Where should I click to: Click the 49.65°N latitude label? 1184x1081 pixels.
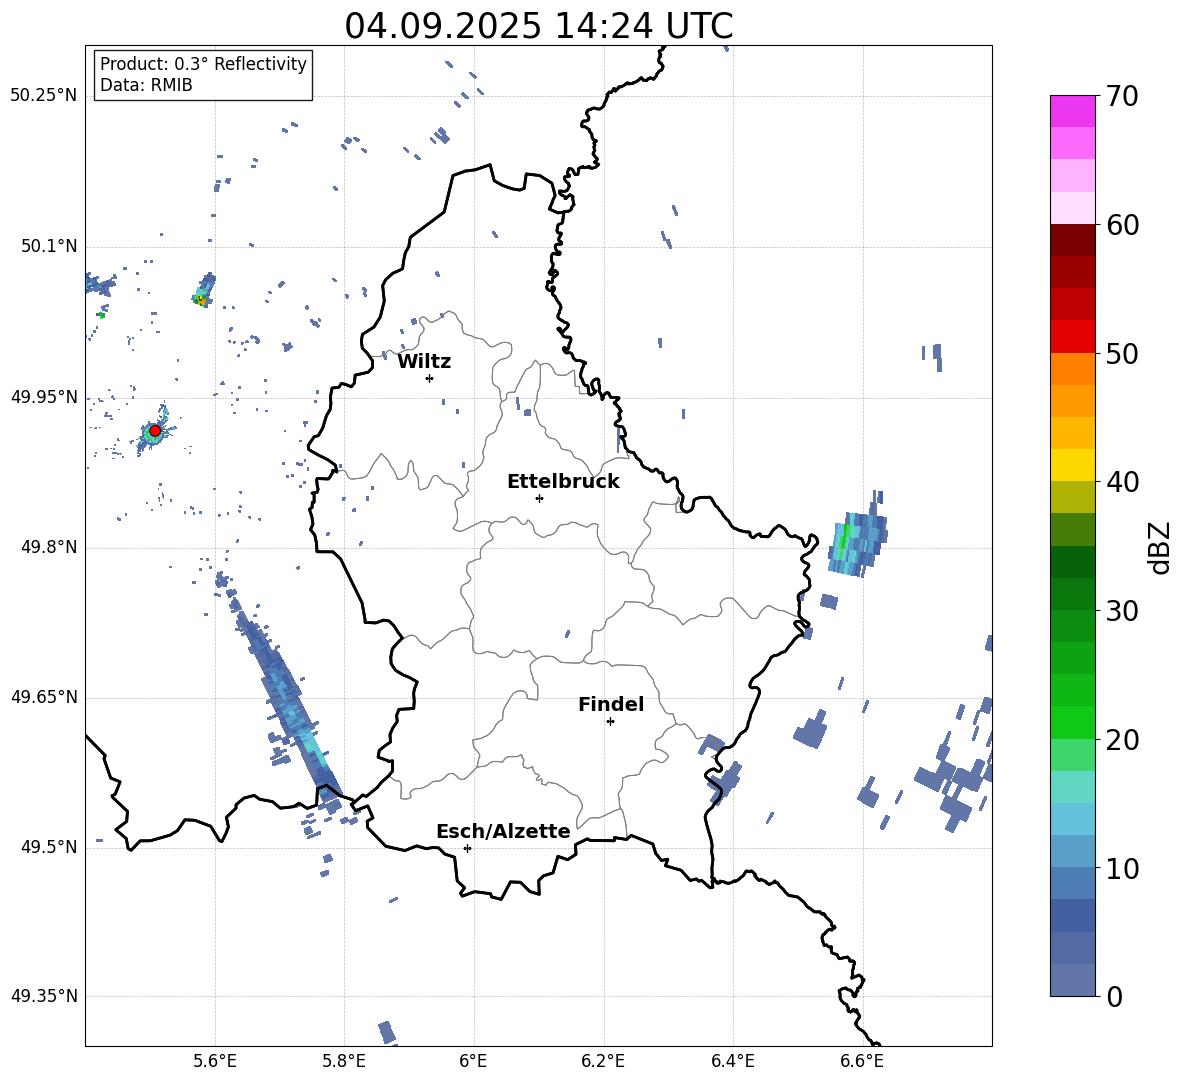[x=44, y=697]
